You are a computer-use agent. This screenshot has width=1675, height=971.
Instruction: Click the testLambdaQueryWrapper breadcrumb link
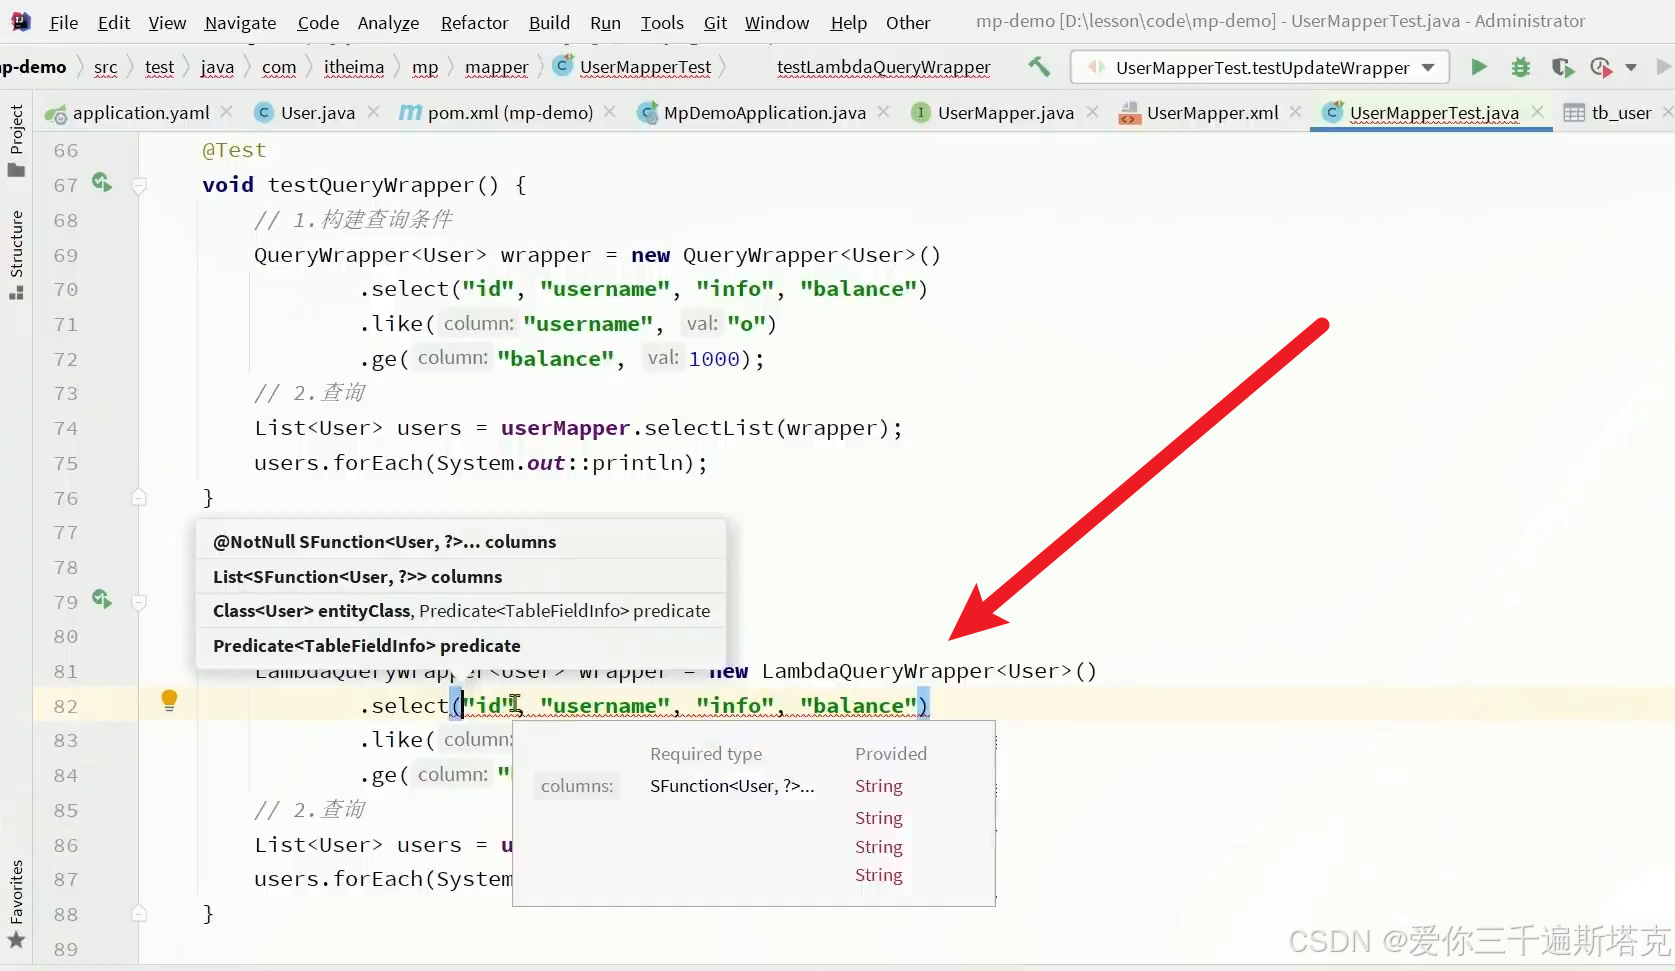(x=882, y=68)
